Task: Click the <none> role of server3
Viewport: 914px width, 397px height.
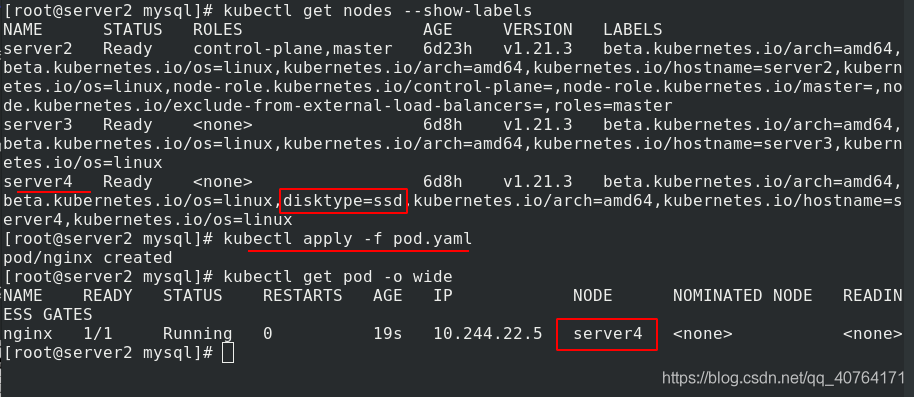Action: pos(223,125)
